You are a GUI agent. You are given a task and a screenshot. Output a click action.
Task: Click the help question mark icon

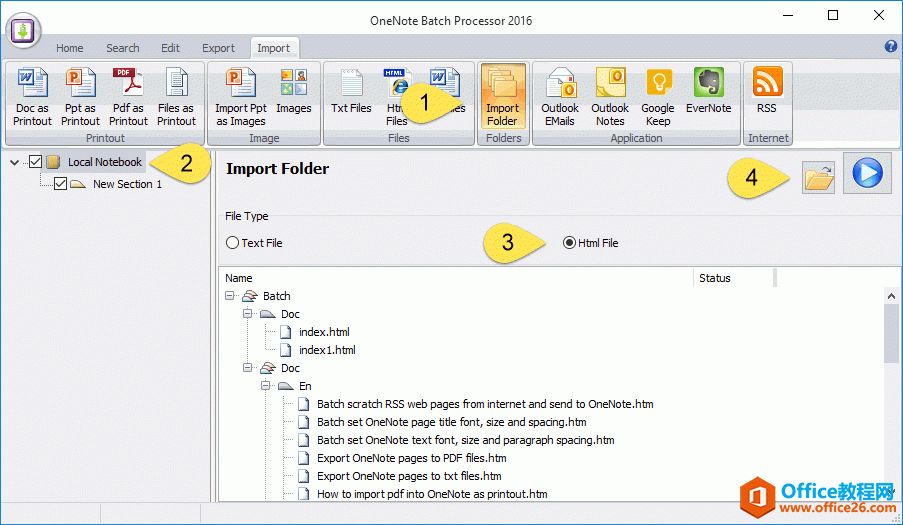point(890,46)
